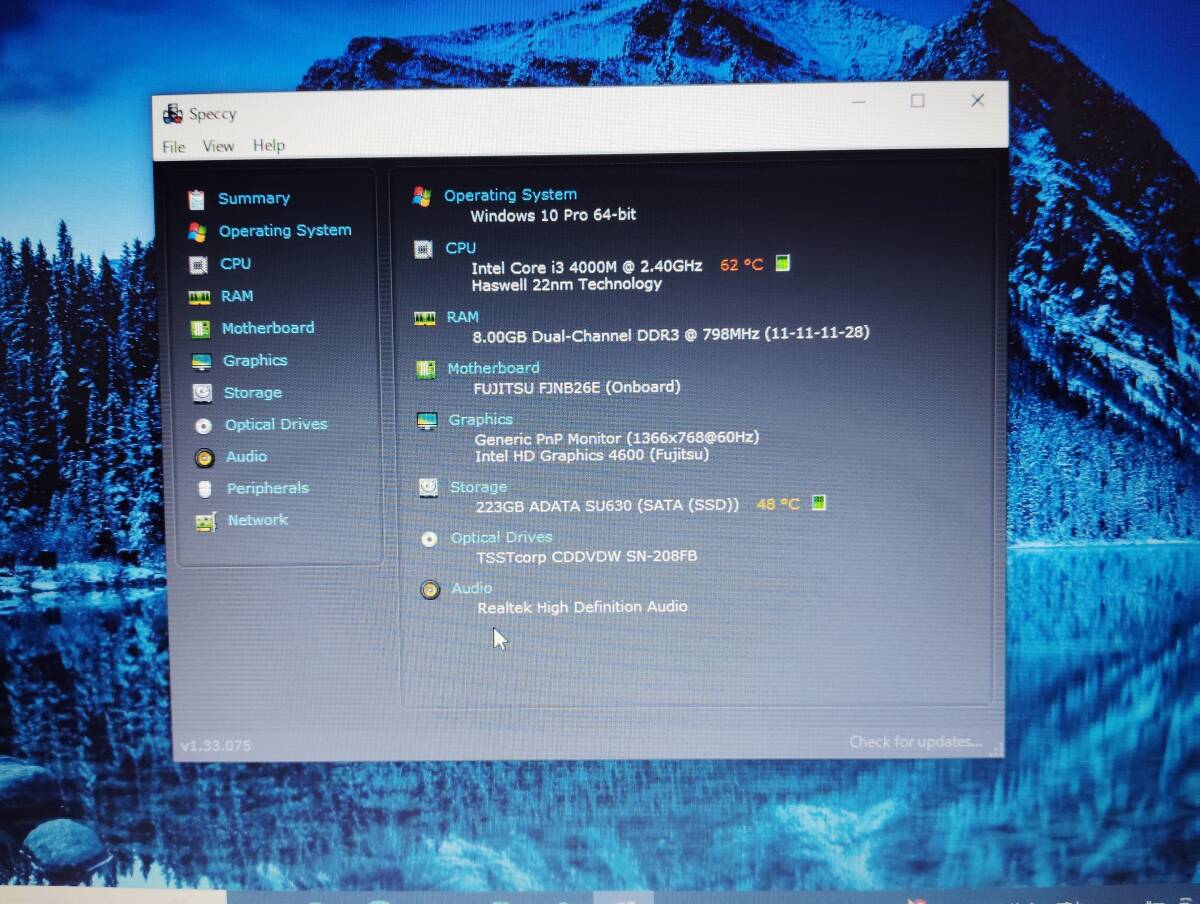Click the Speccy app icon in title bar
Screen dimensions: 1200x904
point(174,114)
